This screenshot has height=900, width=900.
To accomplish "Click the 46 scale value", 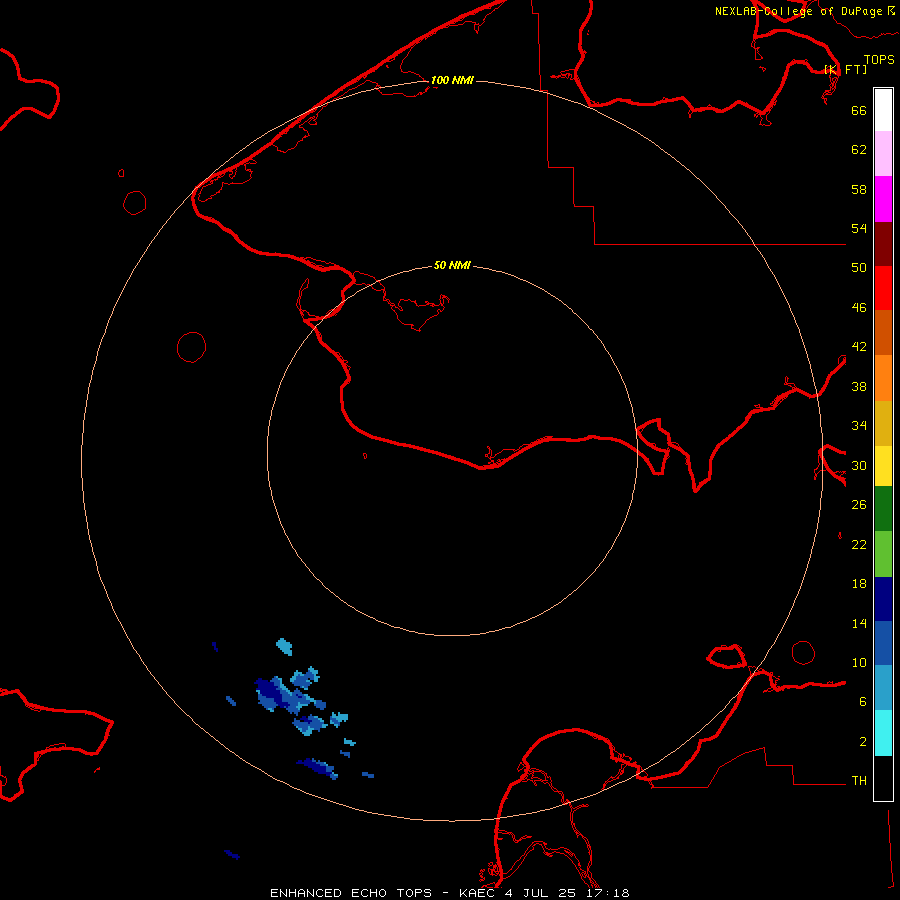I will (859, 308).
